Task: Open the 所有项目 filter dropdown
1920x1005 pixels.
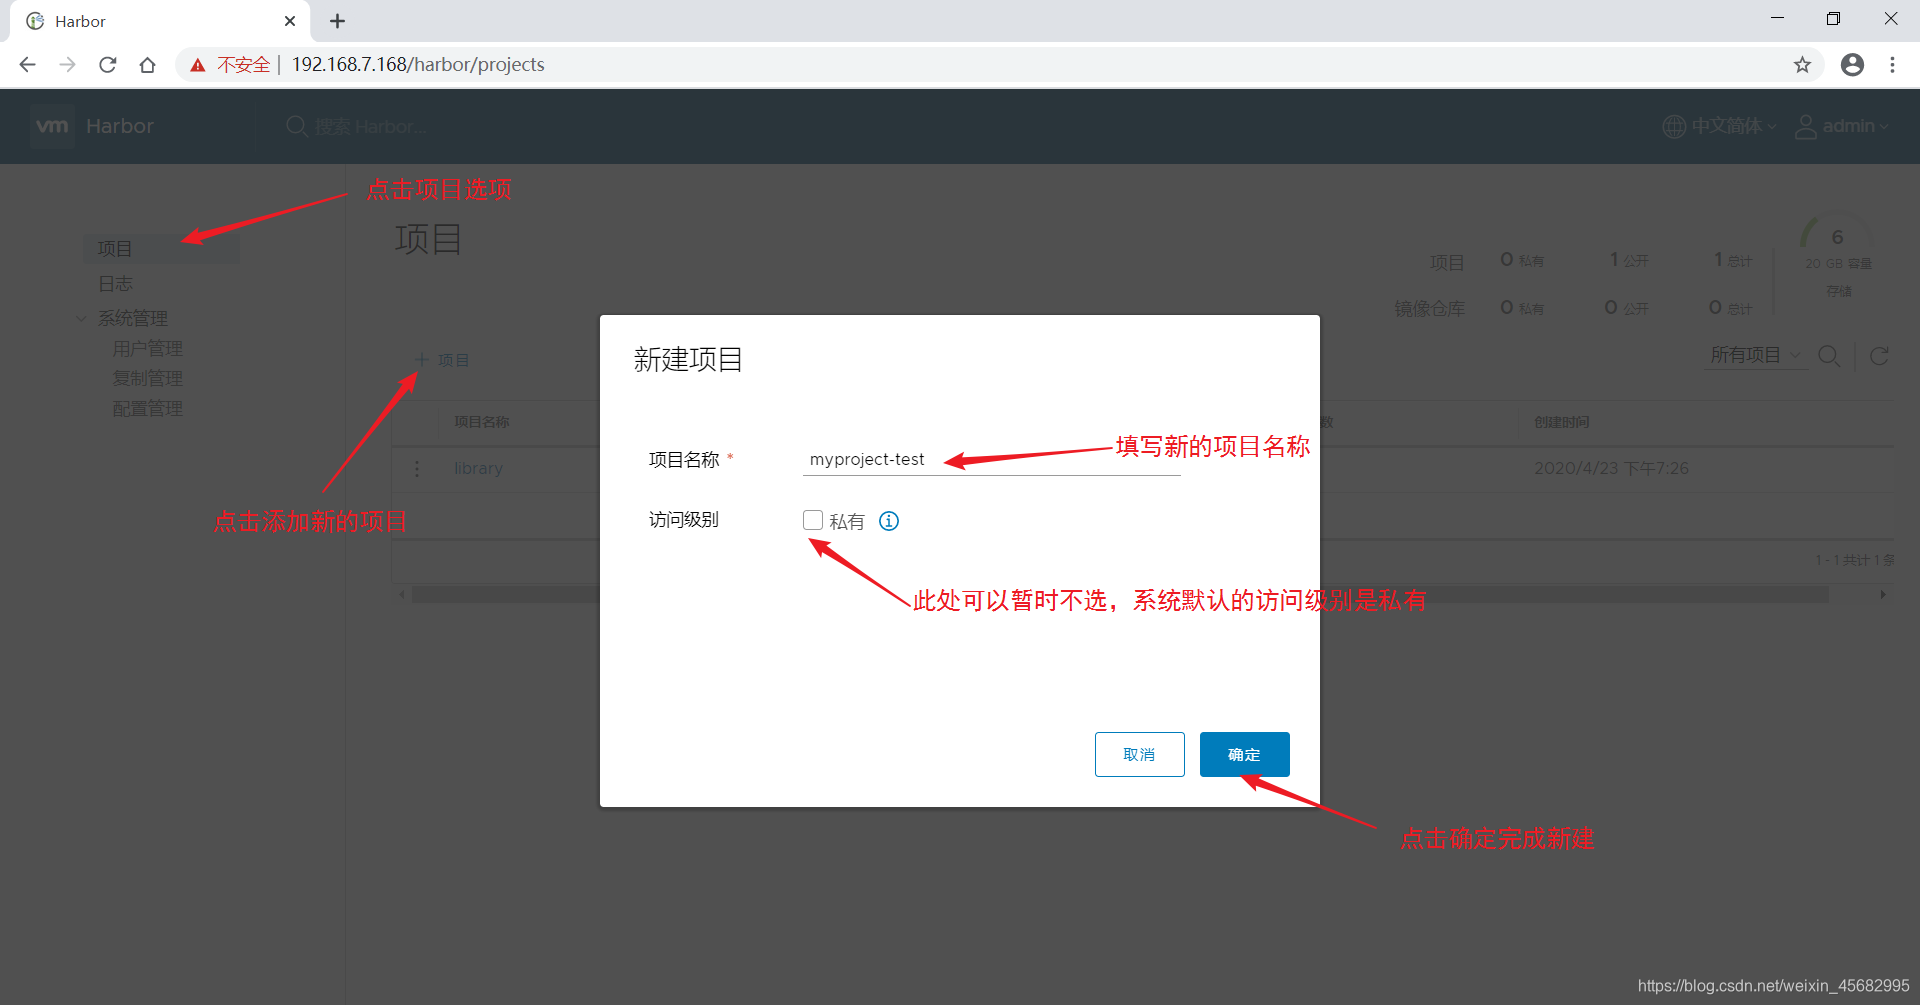Action: point(1755,356)
